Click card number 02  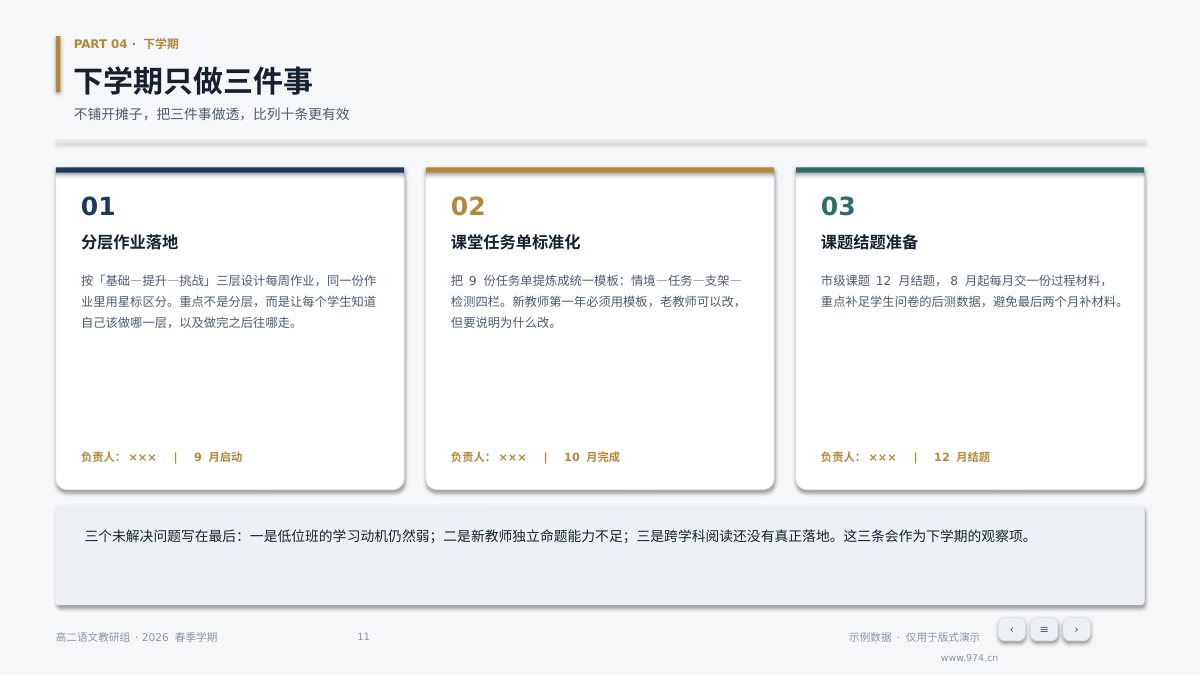click(x=468, y=207)
